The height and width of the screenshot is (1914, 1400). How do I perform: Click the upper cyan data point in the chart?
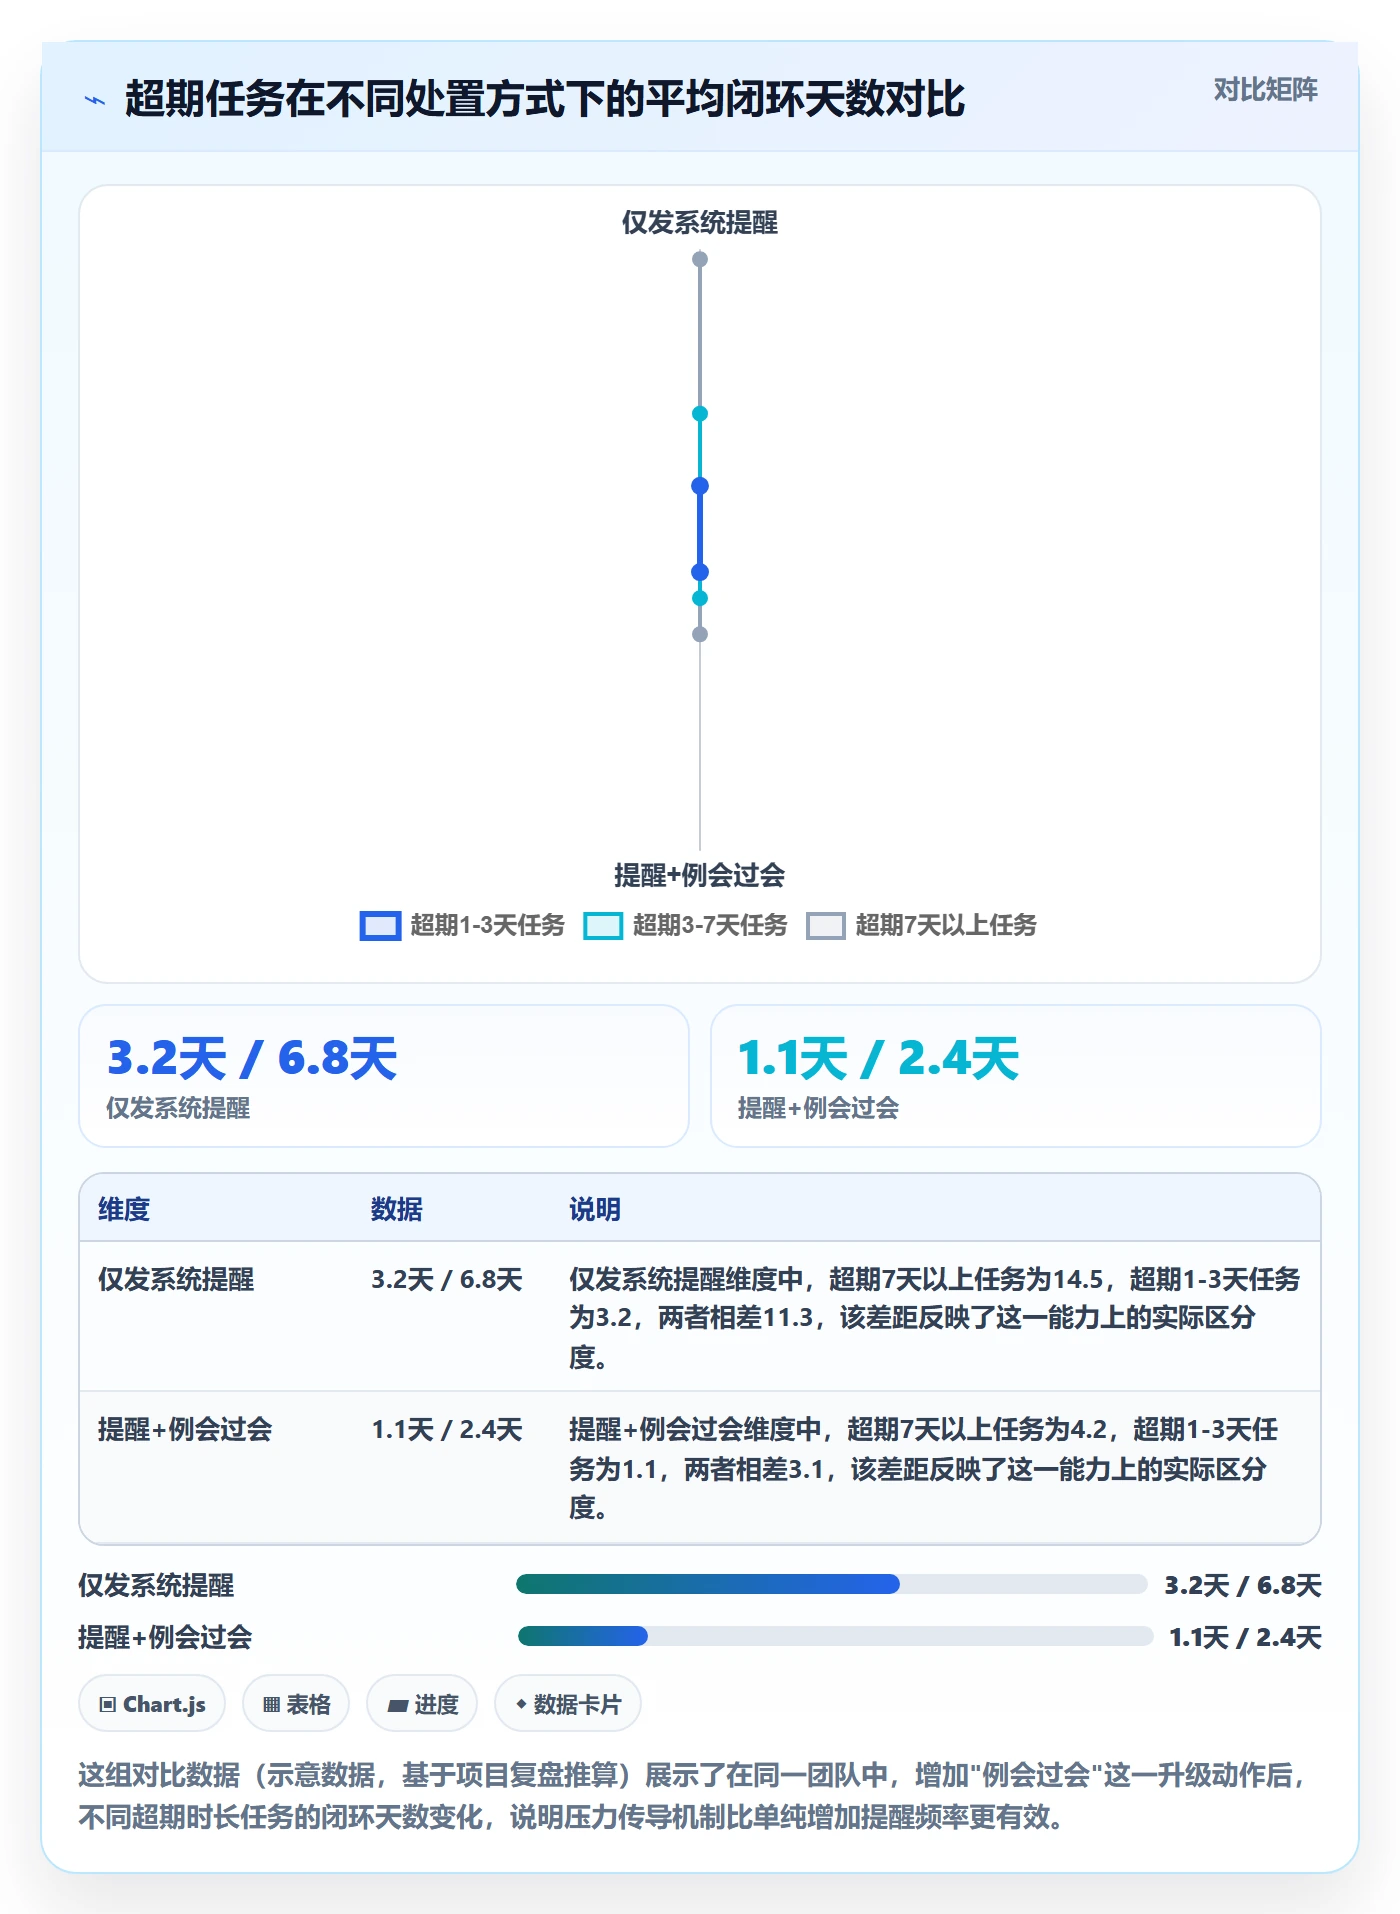[700, 414]
